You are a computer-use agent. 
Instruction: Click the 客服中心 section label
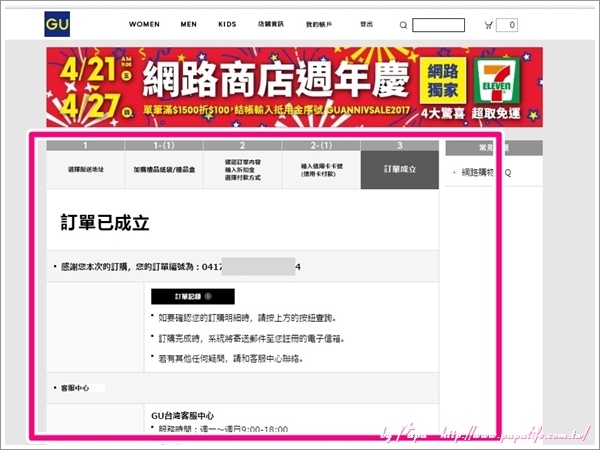pos(75,388)
